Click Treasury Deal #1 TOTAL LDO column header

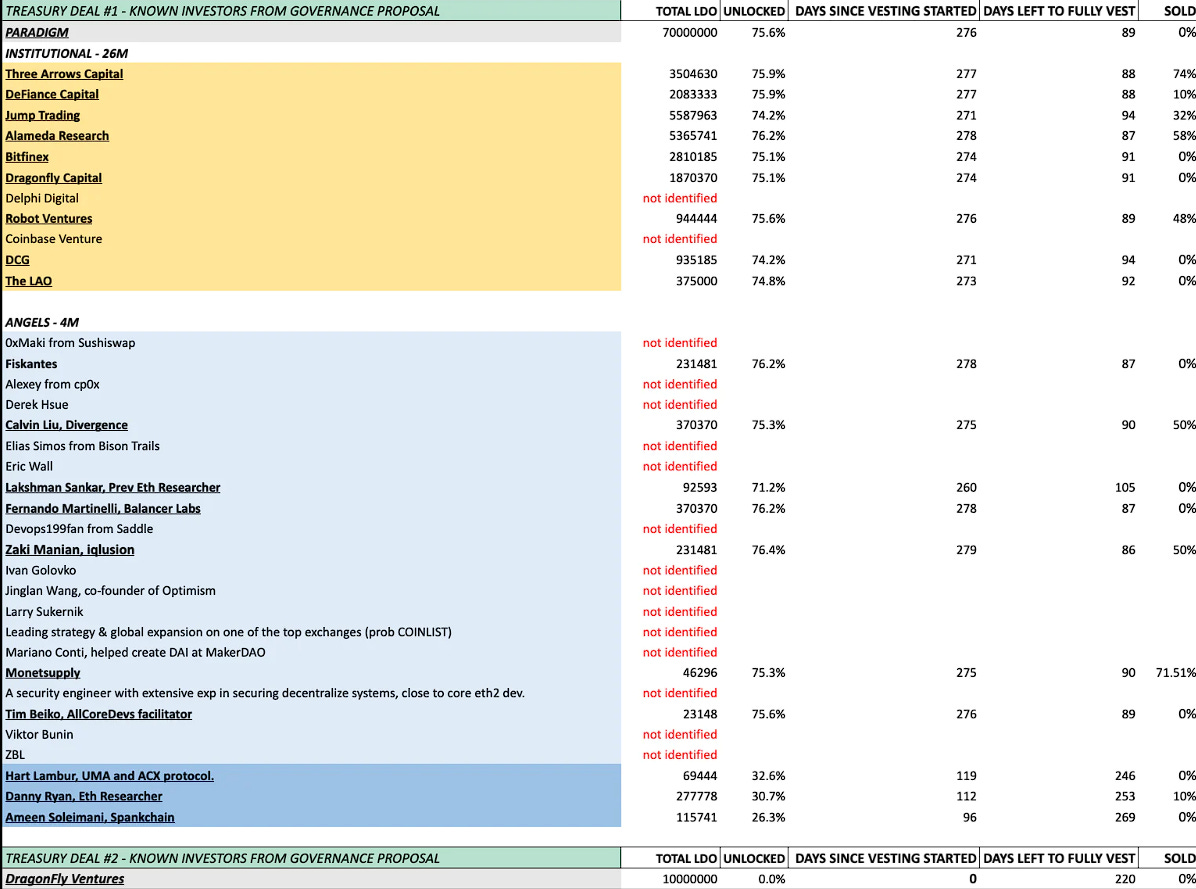[686, 11]
